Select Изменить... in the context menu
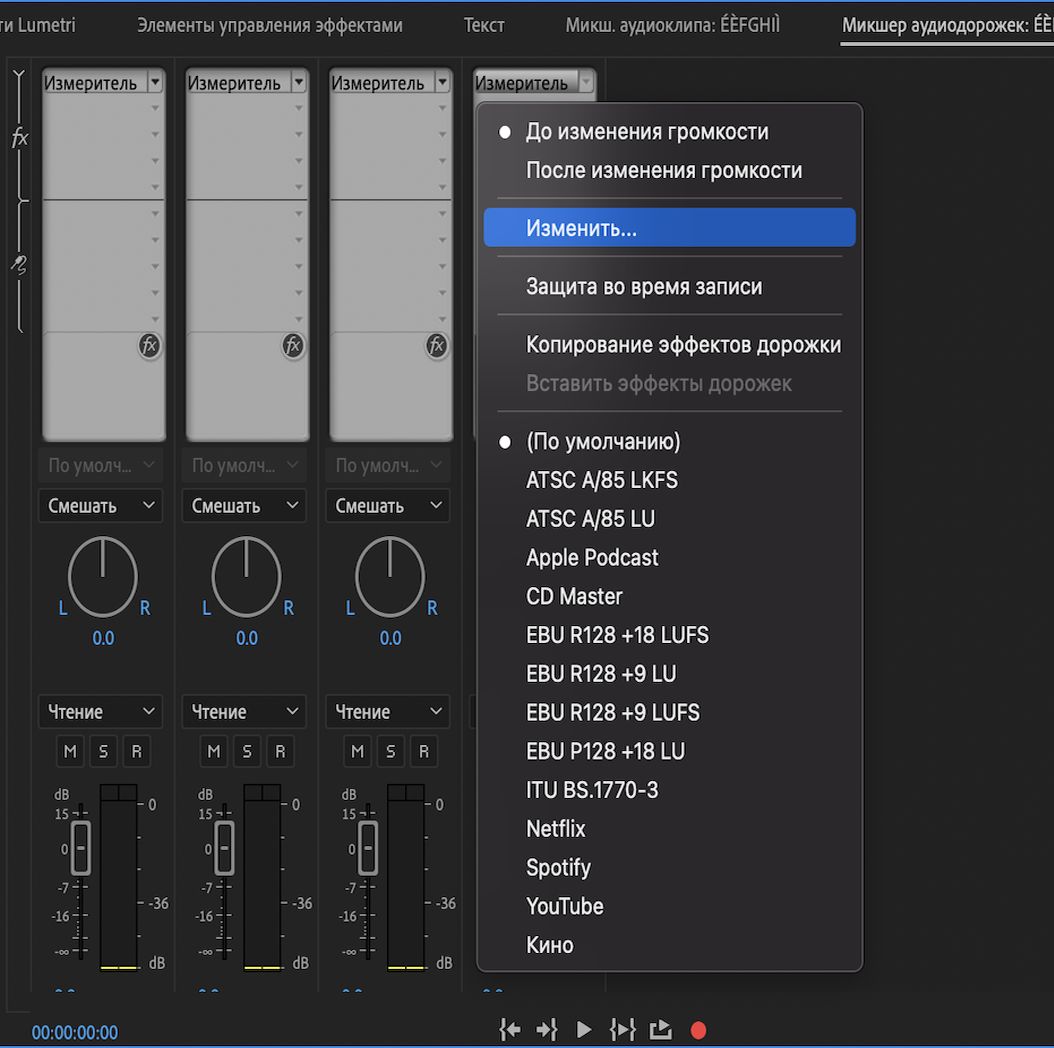1054x1048 pixels. point(669,228)
